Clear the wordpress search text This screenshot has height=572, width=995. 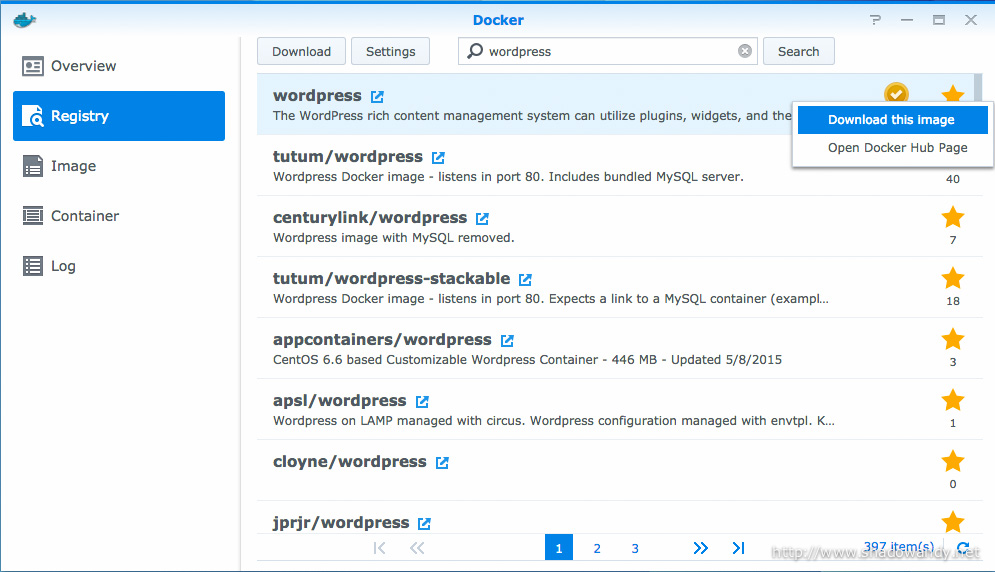click(x=745, y=51)
